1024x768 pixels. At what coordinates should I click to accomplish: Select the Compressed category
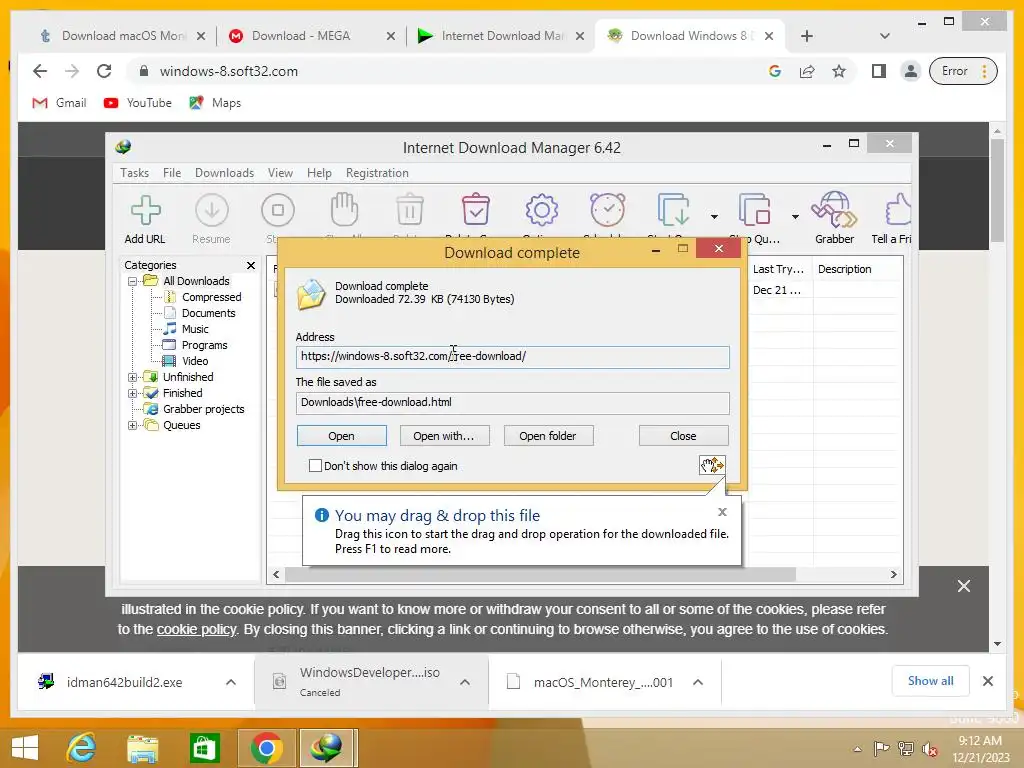coord(211,297)
